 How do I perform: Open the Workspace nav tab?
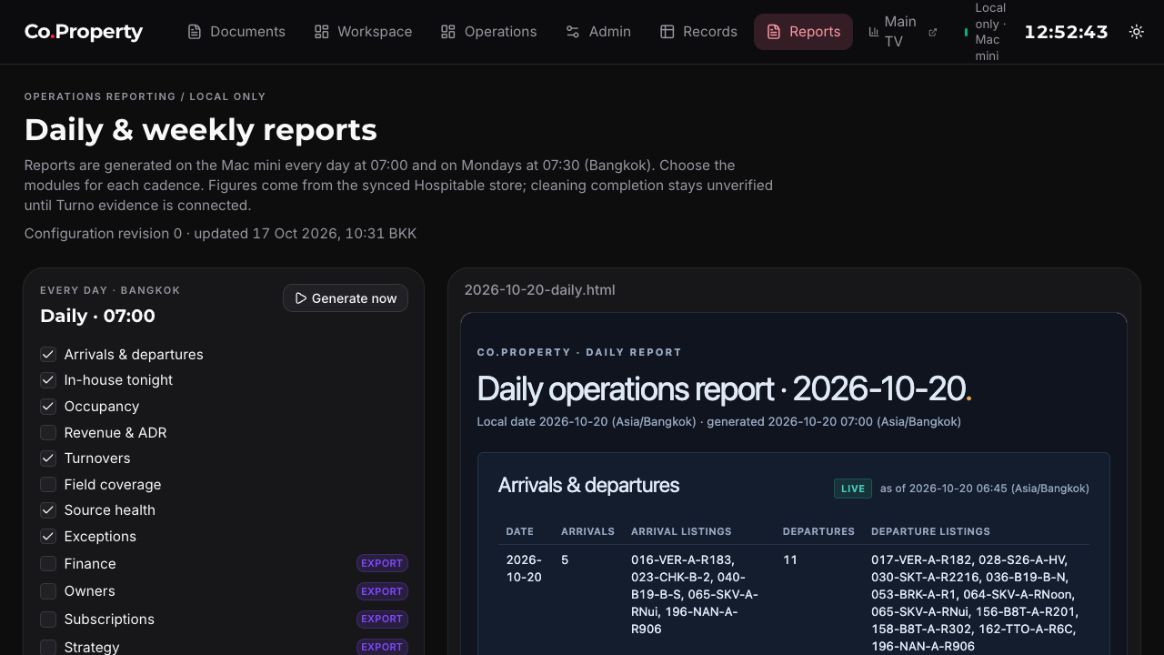tap(363, 32)
